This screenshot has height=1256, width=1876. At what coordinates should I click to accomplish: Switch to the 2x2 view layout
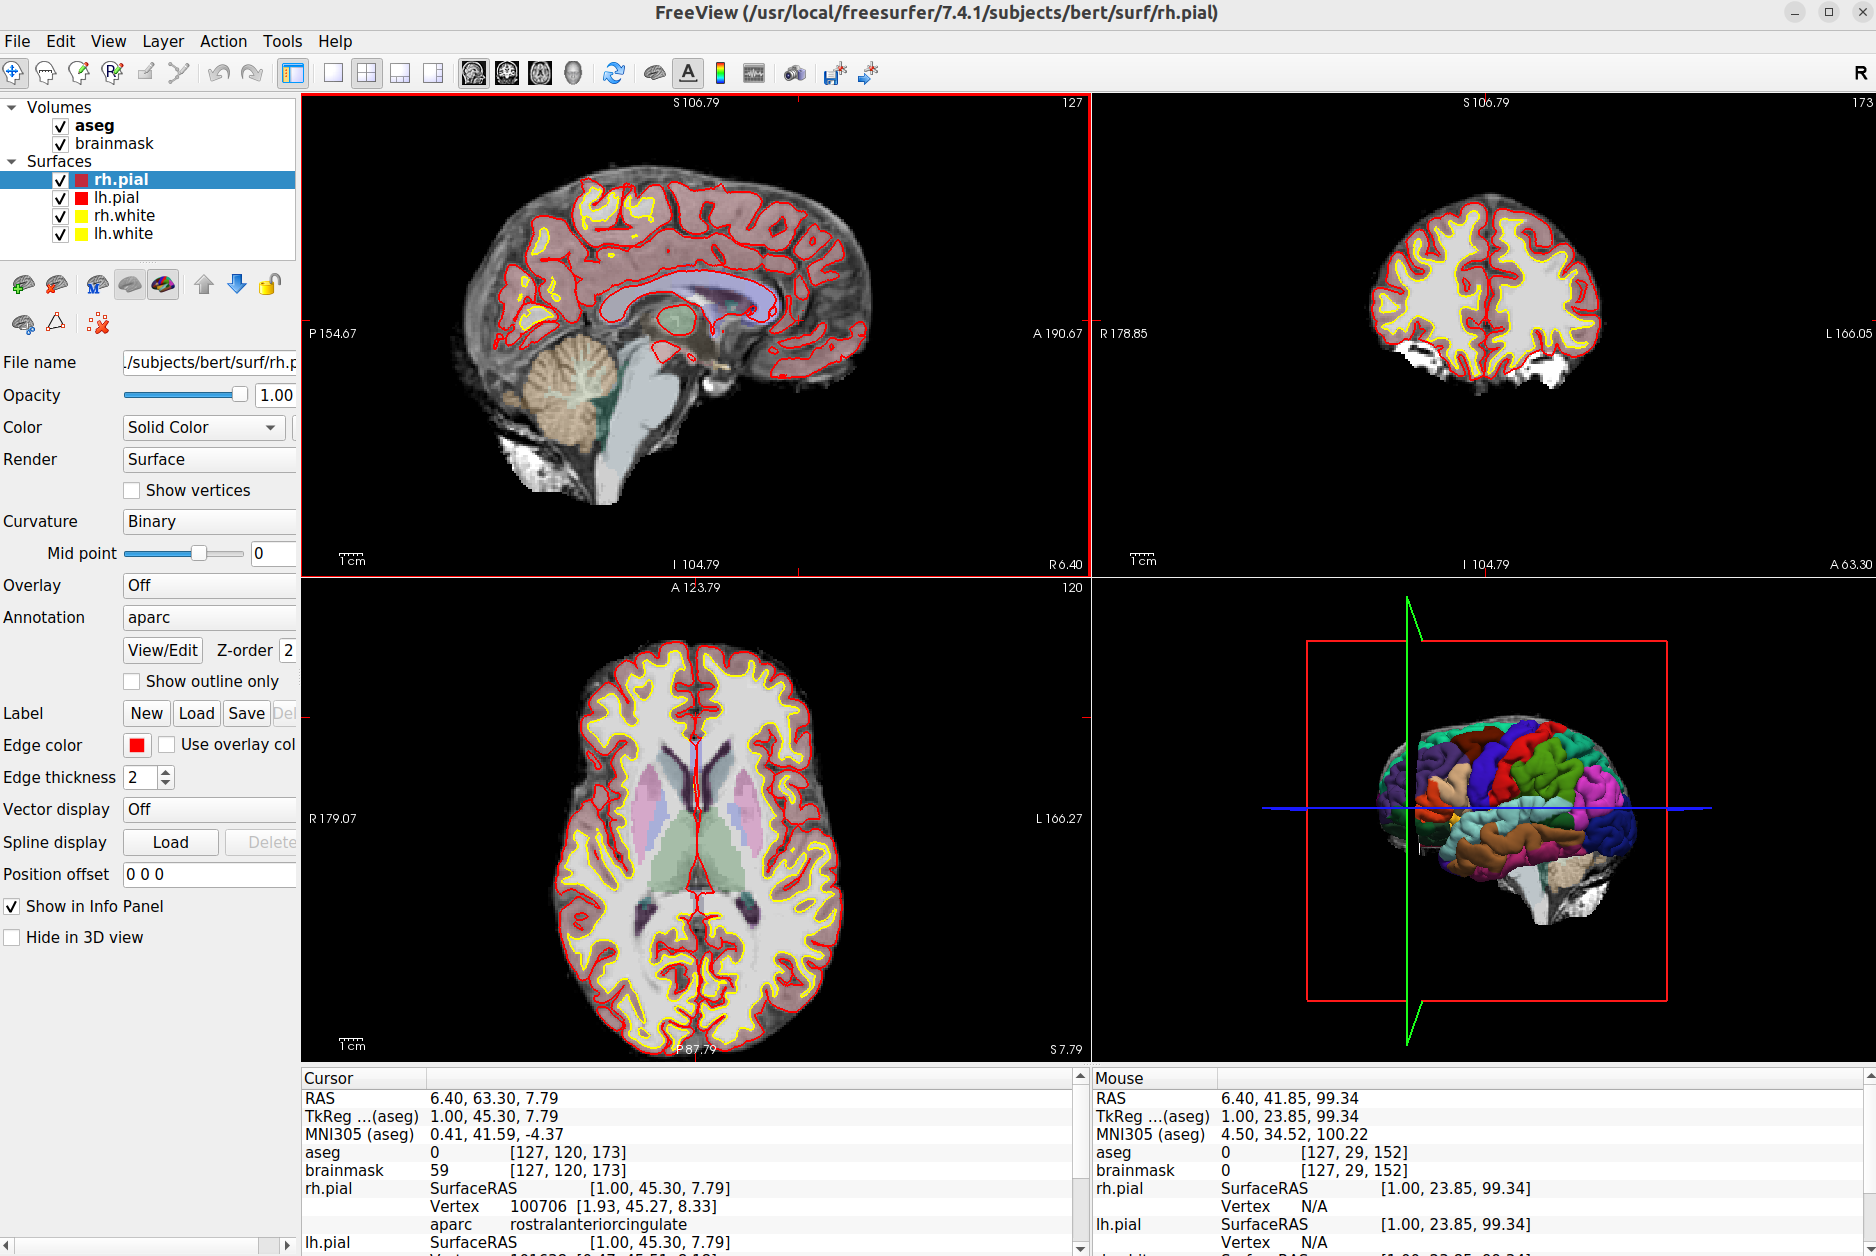pos(366,72)
